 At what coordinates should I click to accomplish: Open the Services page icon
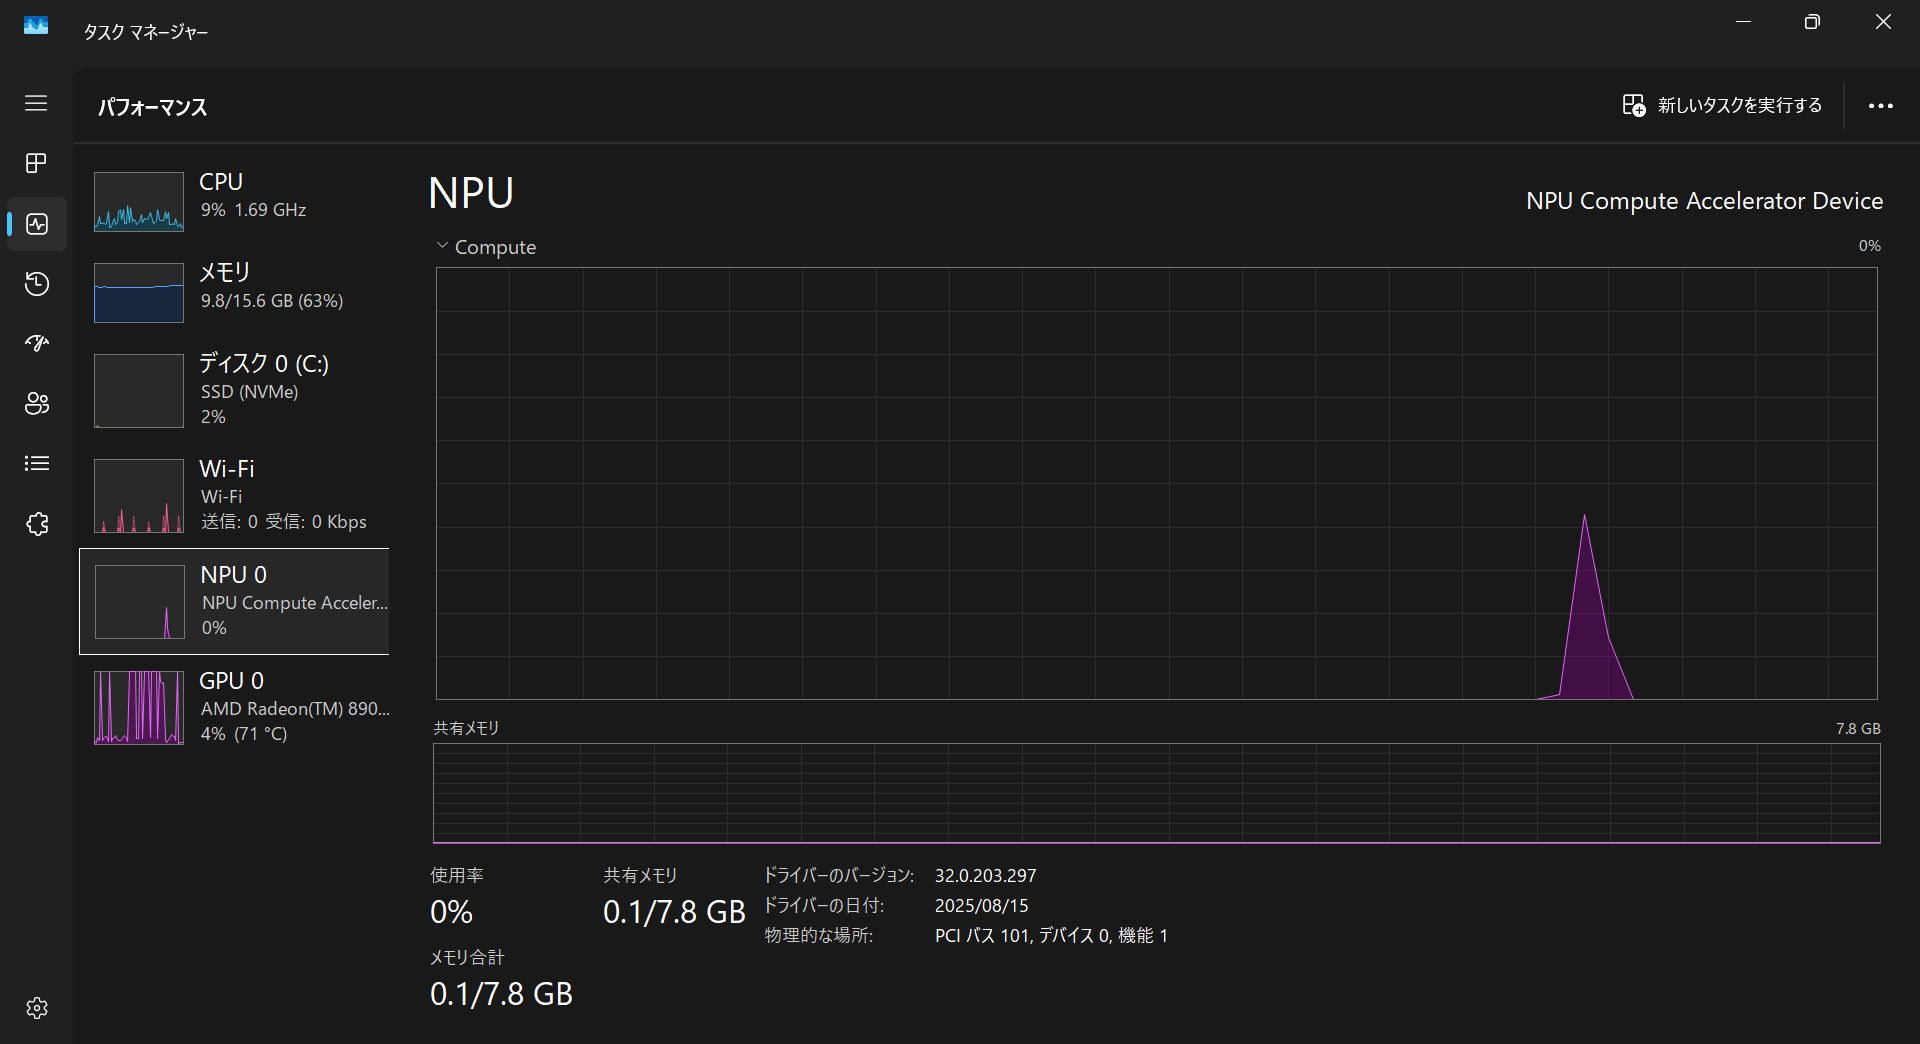point(37,524)
